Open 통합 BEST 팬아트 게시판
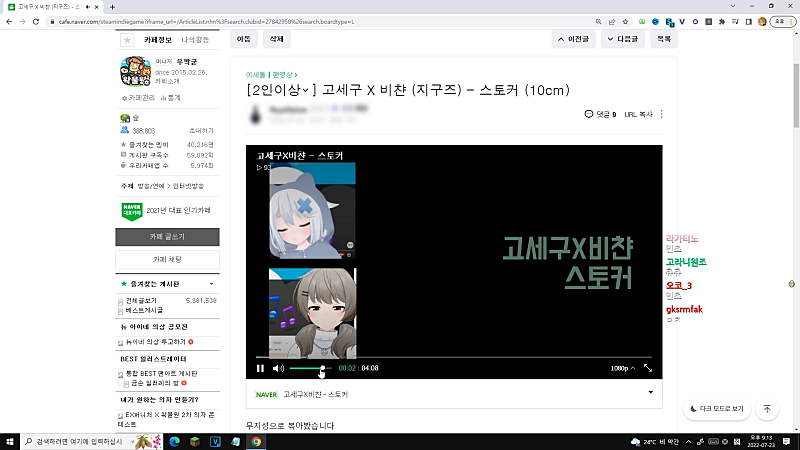This screenshot has width=800, height=450. (161, 373)
